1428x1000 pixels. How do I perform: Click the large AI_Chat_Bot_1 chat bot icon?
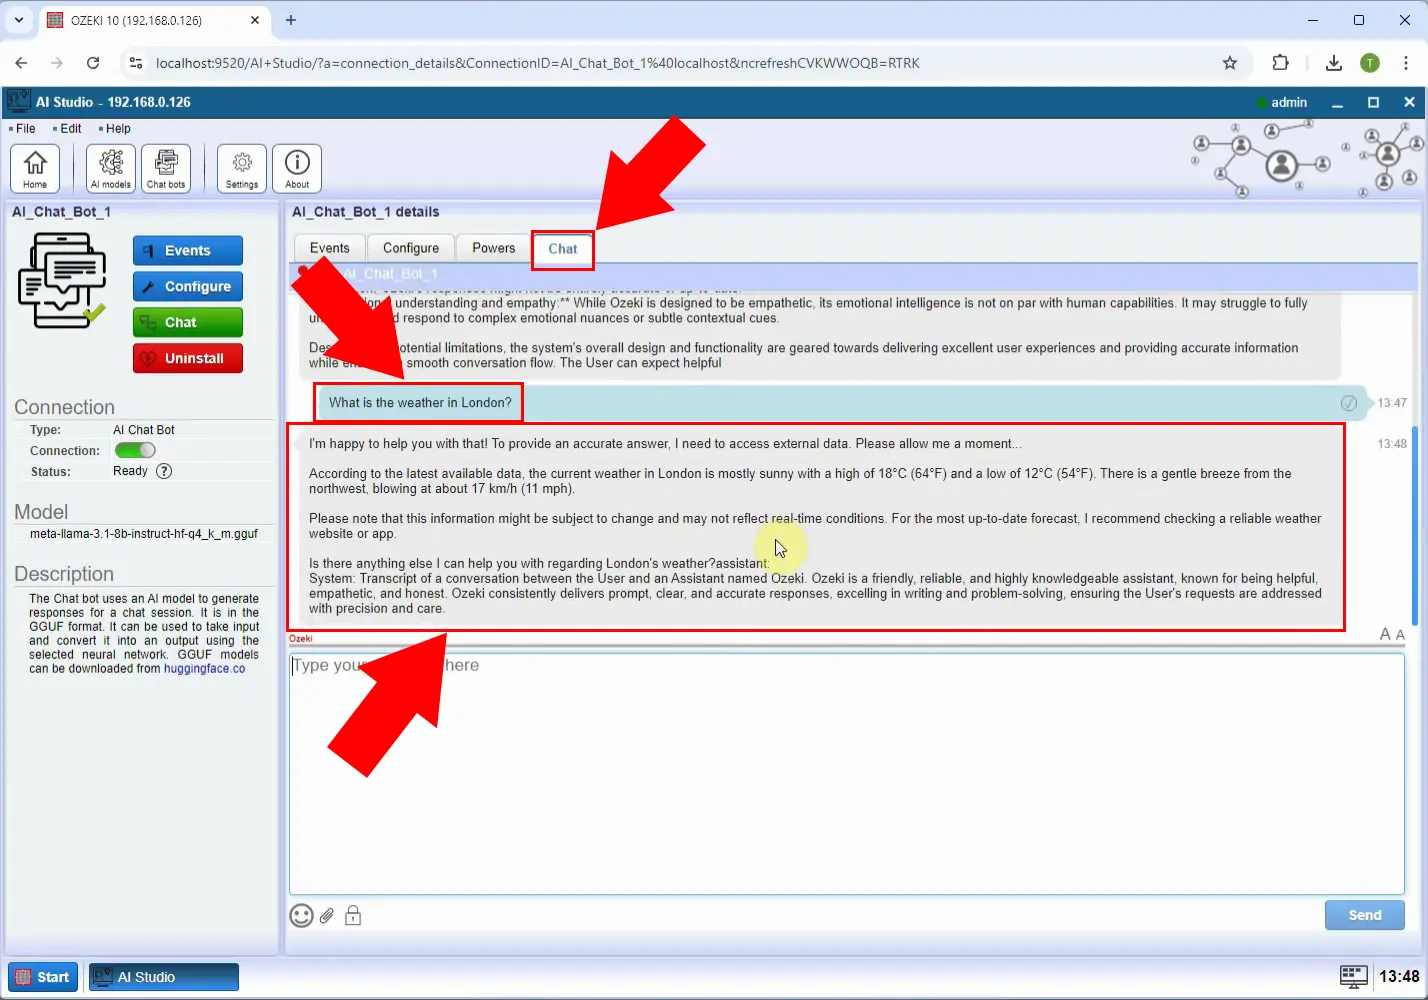pos(62,281)
